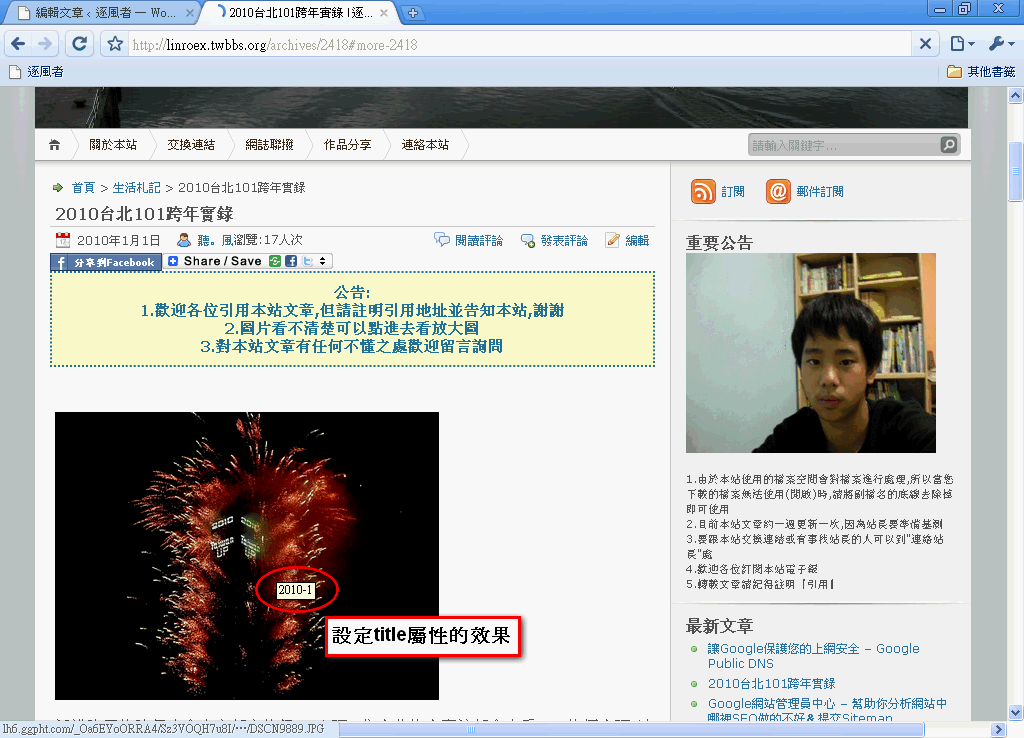Open the 交換連結 menu item

click(x=191, y=145)
